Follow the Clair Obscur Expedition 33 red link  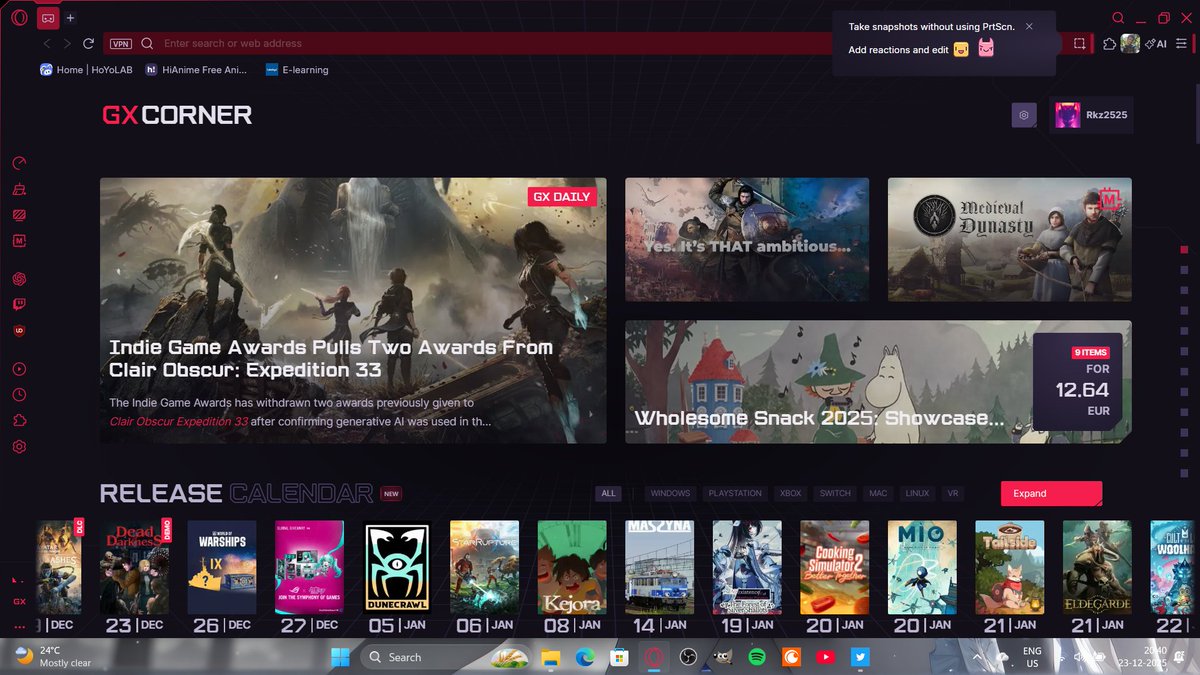pyautogui.click(x=179, y=421)
